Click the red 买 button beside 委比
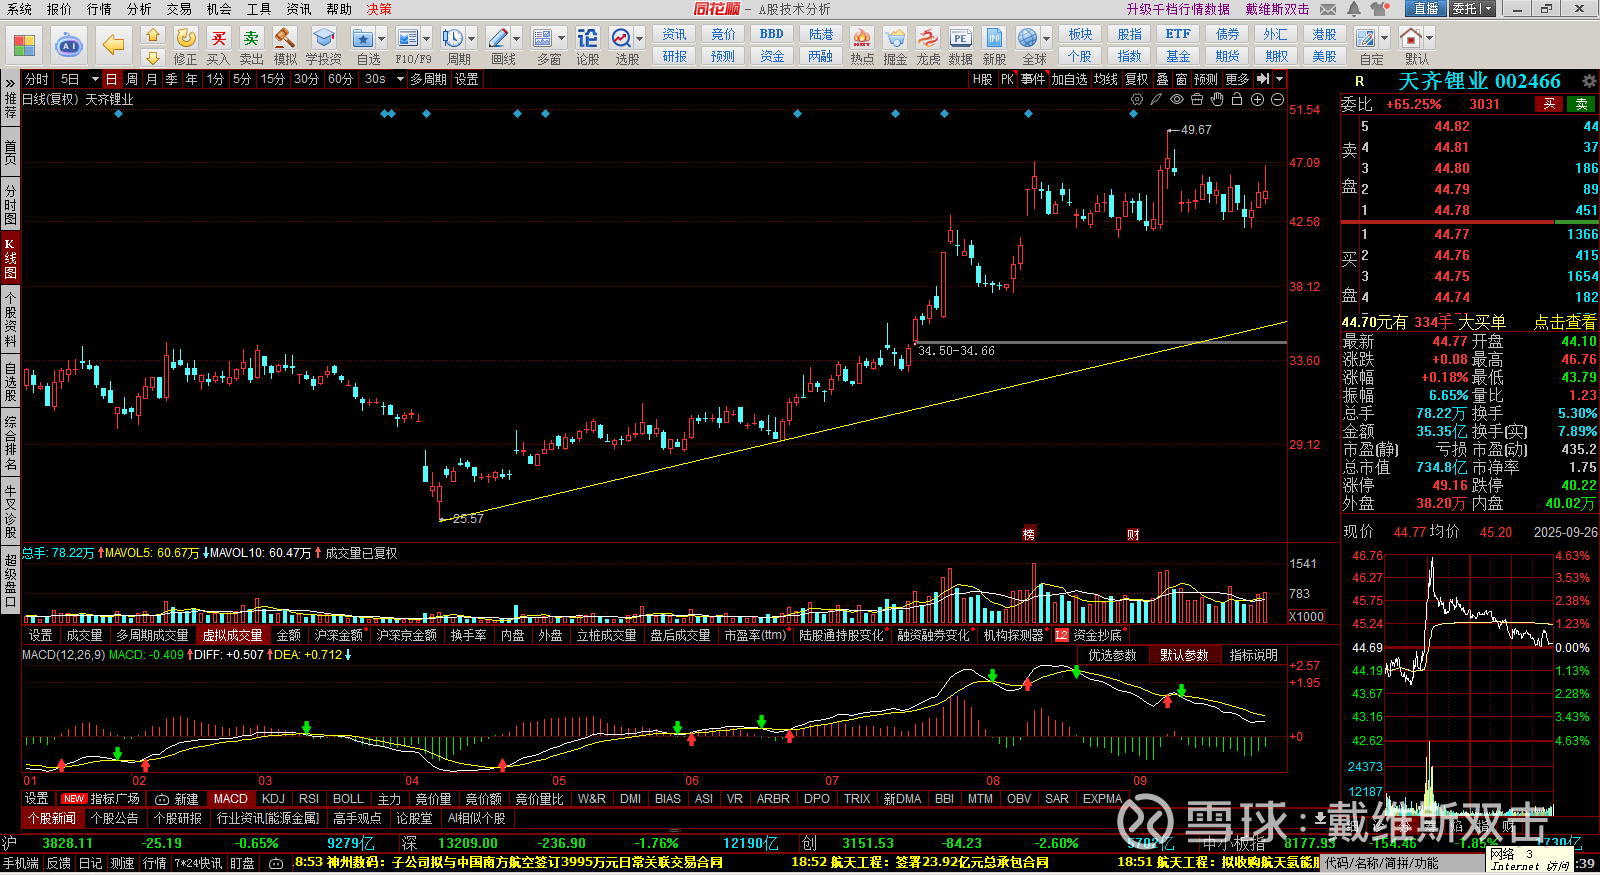This screenshot has width=1600, height=875. 1549,104
